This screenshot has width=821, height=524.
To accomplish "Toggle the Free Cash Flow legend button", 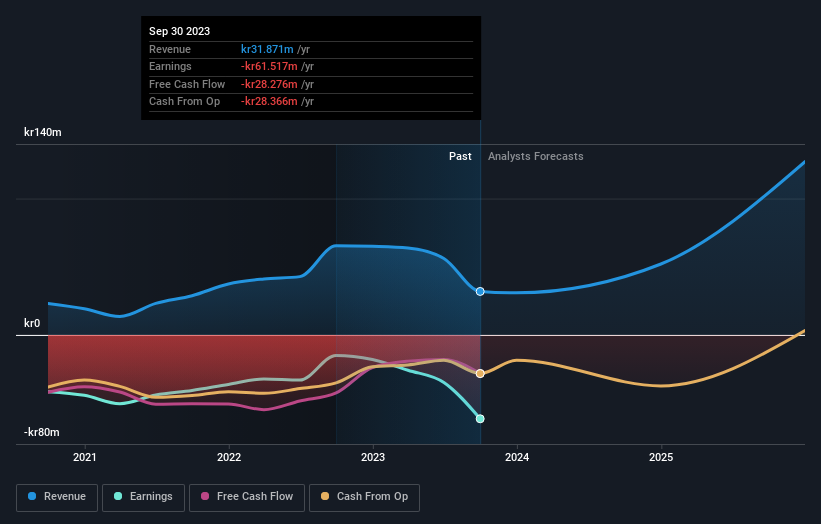I will click(x=247, y=497).
